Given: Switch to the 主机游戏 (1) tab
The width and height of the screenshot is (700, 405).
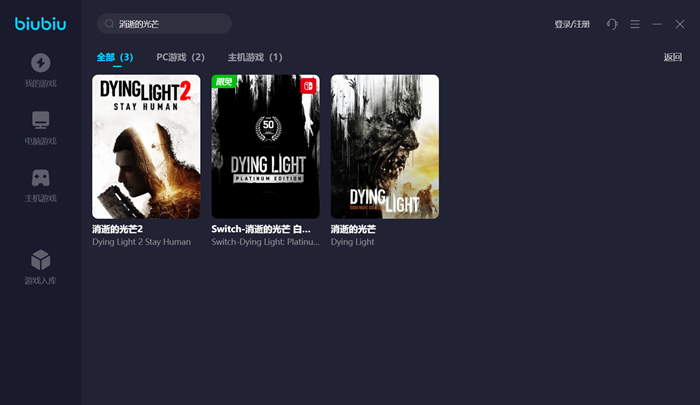Looking at the screenshot, I should click(255, 57).
